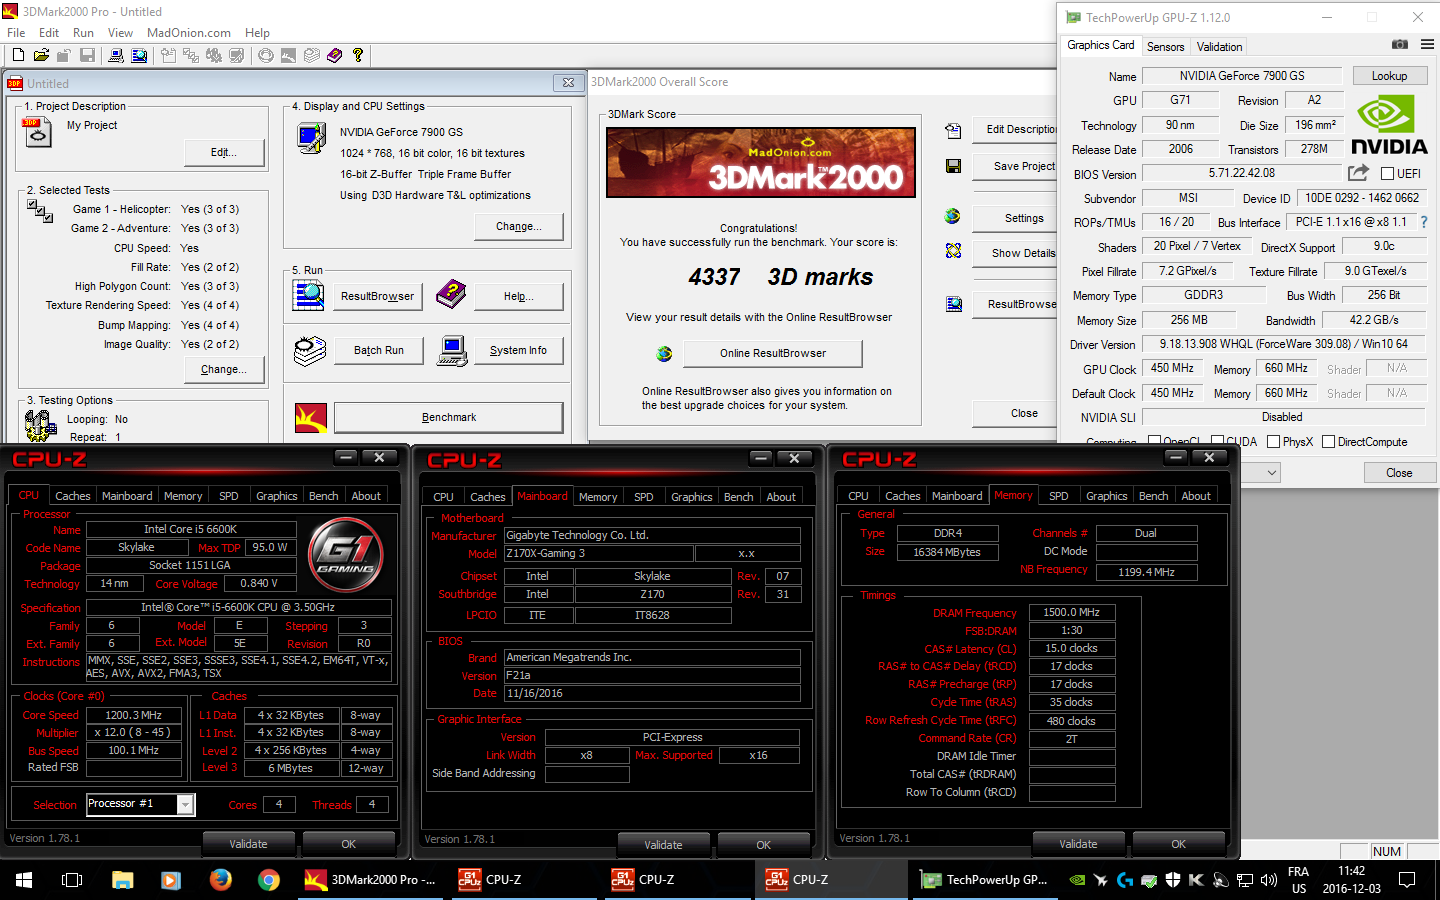Click the Online ResultBrowser button
The image size is (1440, 900).
click(773, 353)
